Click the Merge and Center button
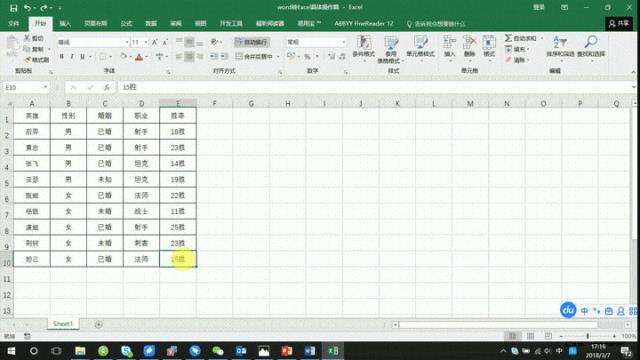Viewport: 640px width, 360px height. point(254,56)
